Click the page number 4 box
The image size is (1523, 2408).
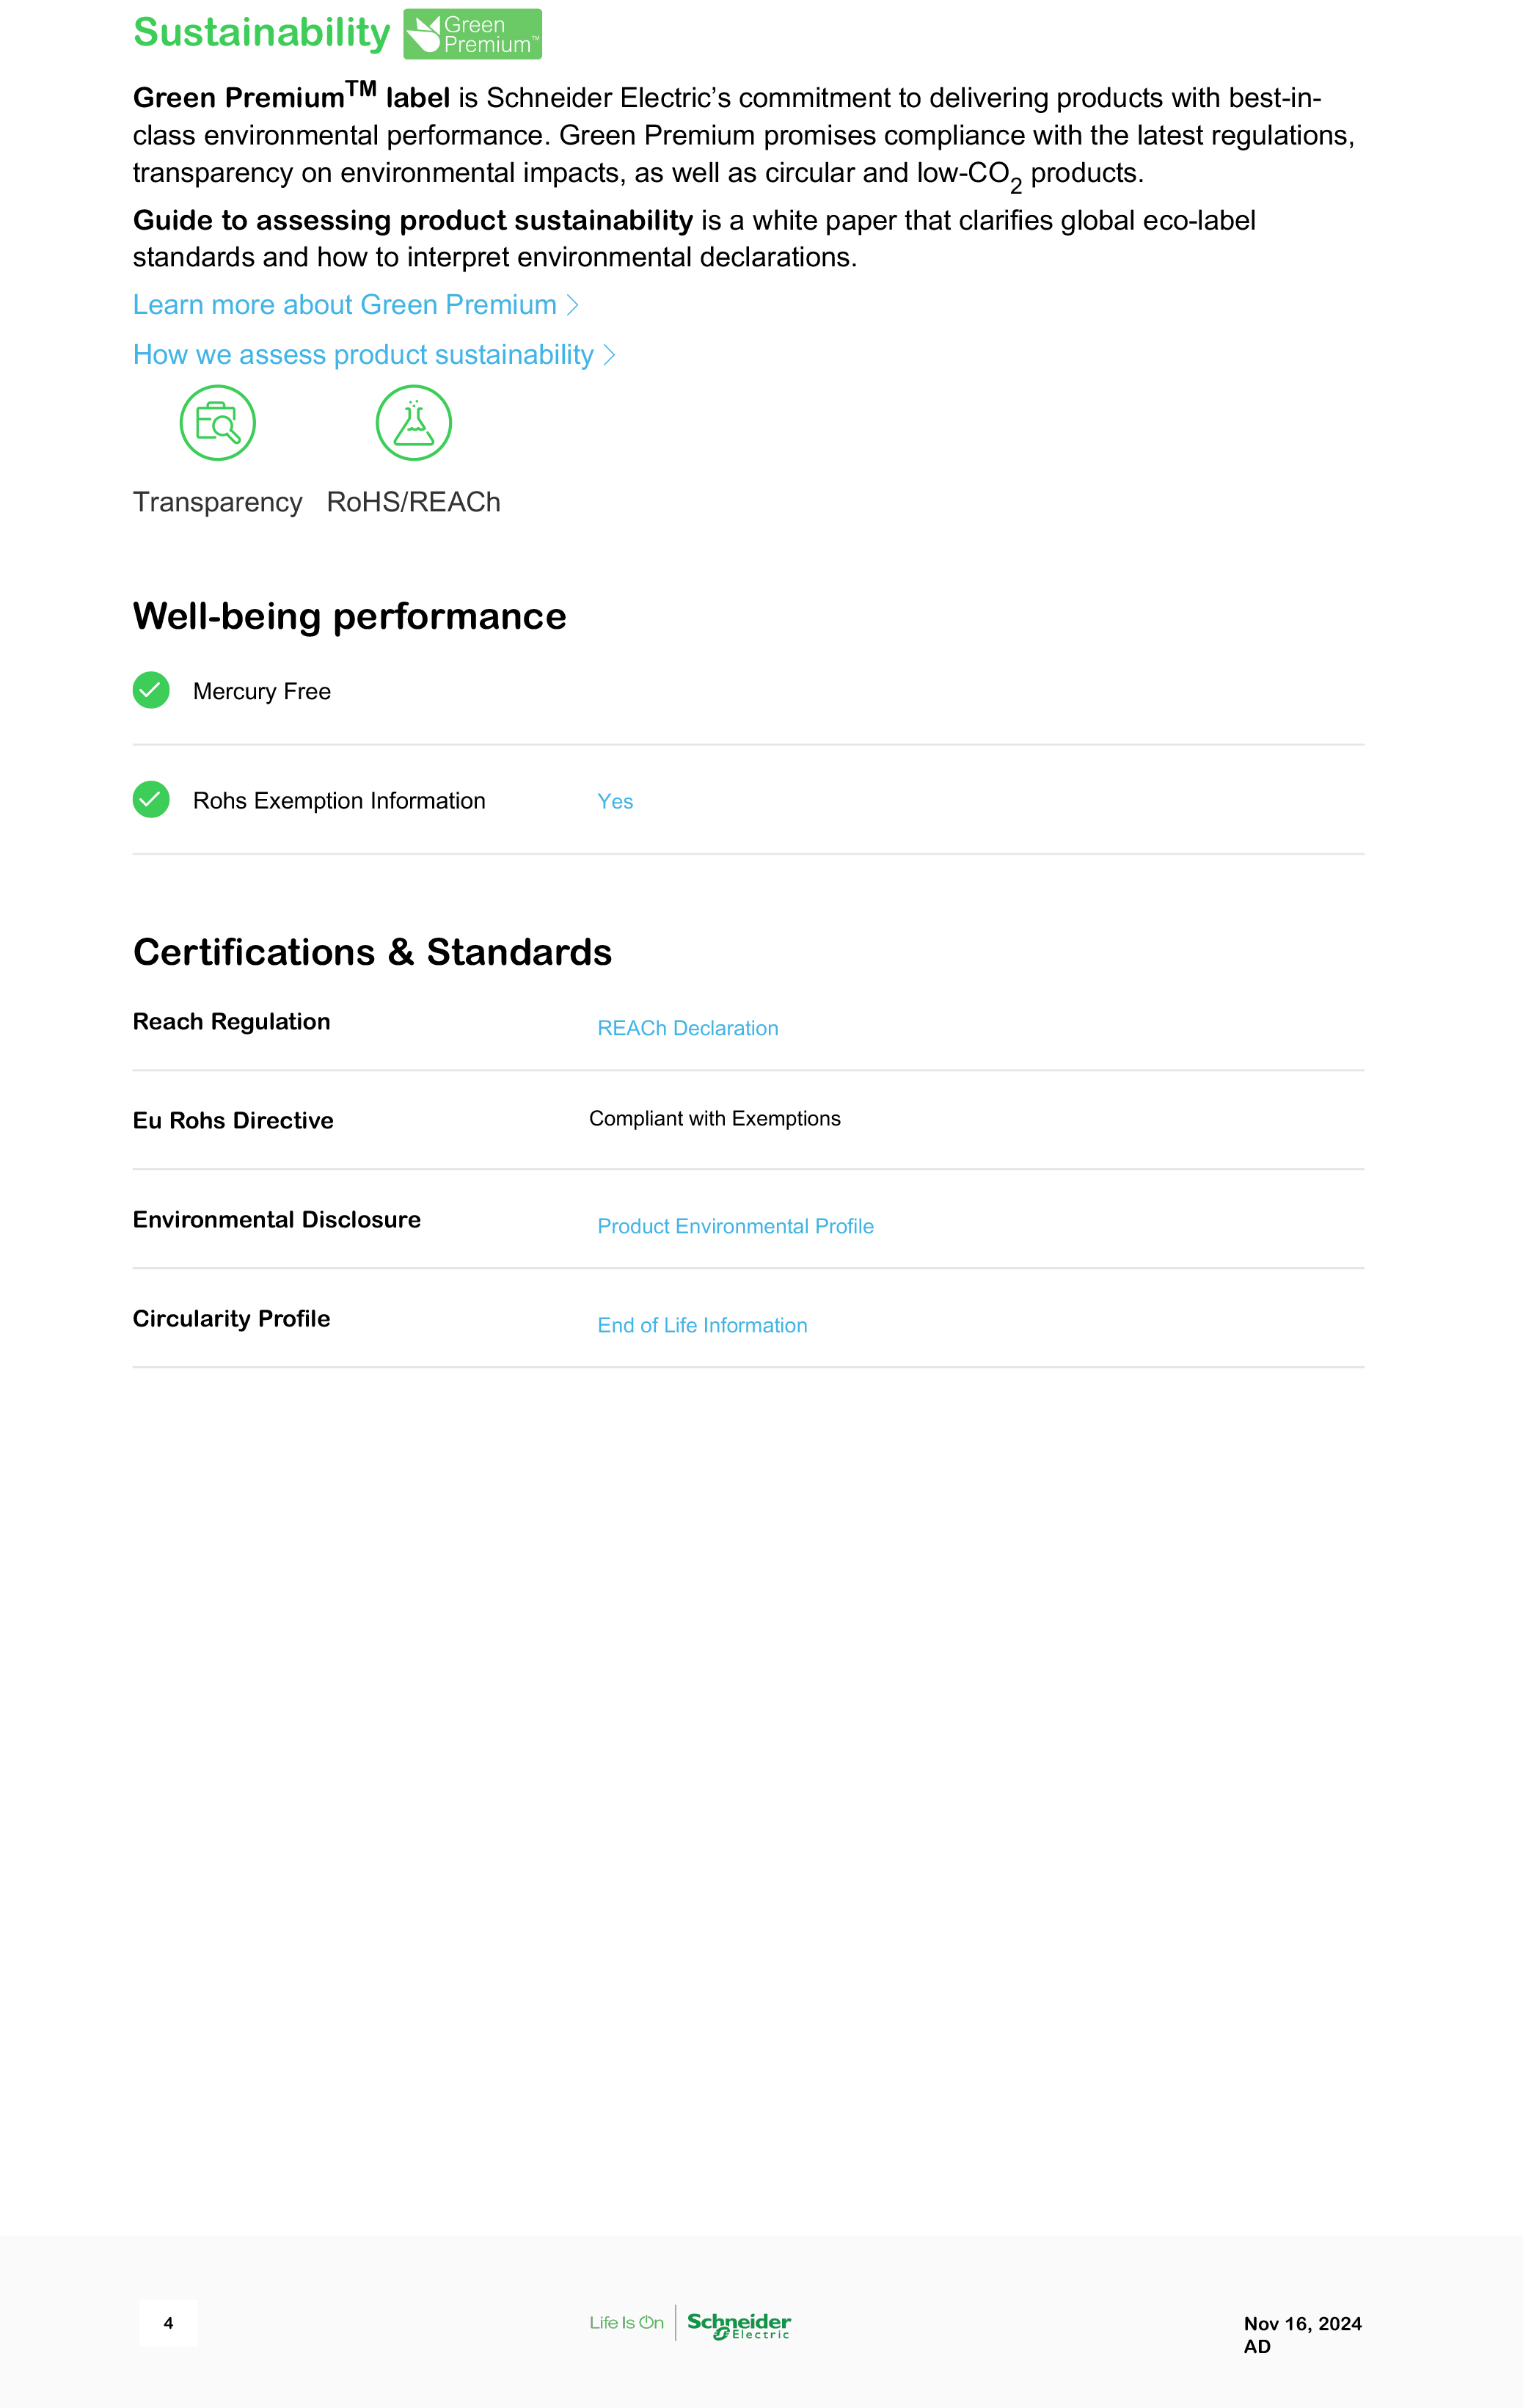pyautogui.click(x=168, y=2323)
